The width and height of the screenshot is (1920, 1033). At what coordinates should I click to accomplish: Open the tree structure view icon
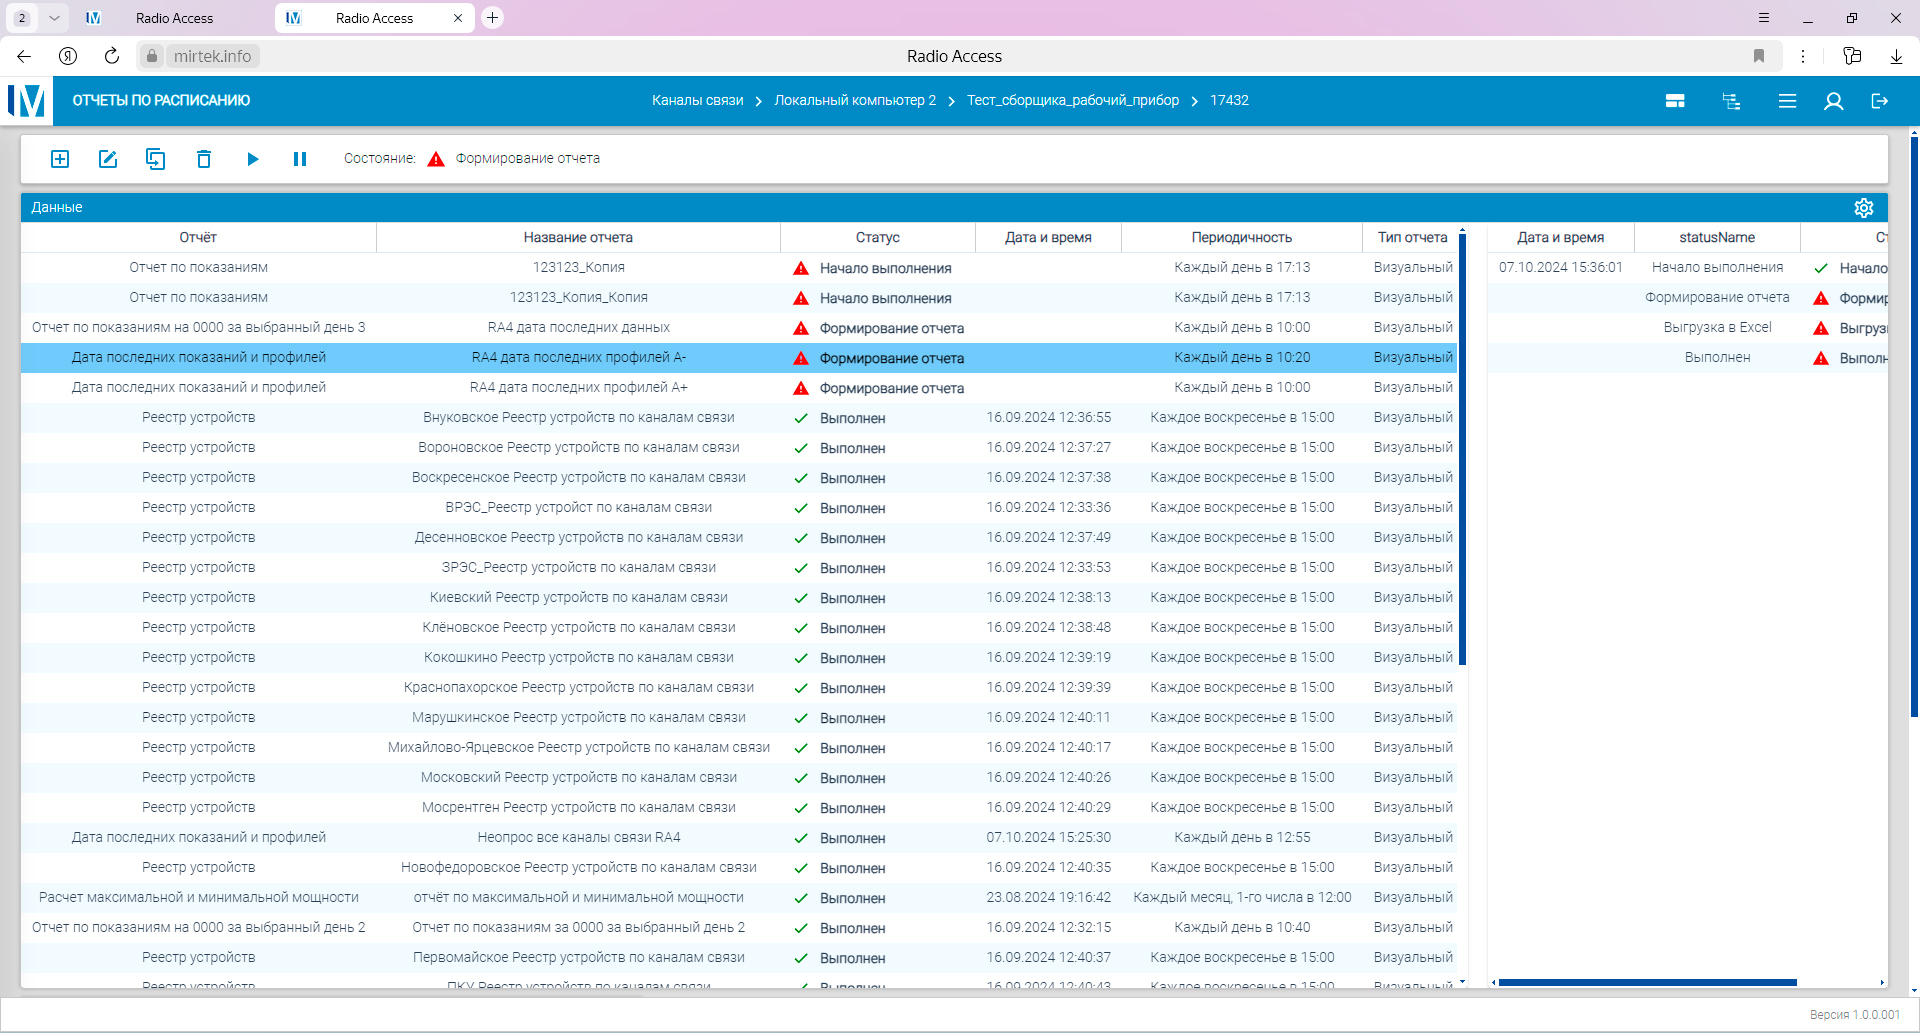tap(1731, 101)
